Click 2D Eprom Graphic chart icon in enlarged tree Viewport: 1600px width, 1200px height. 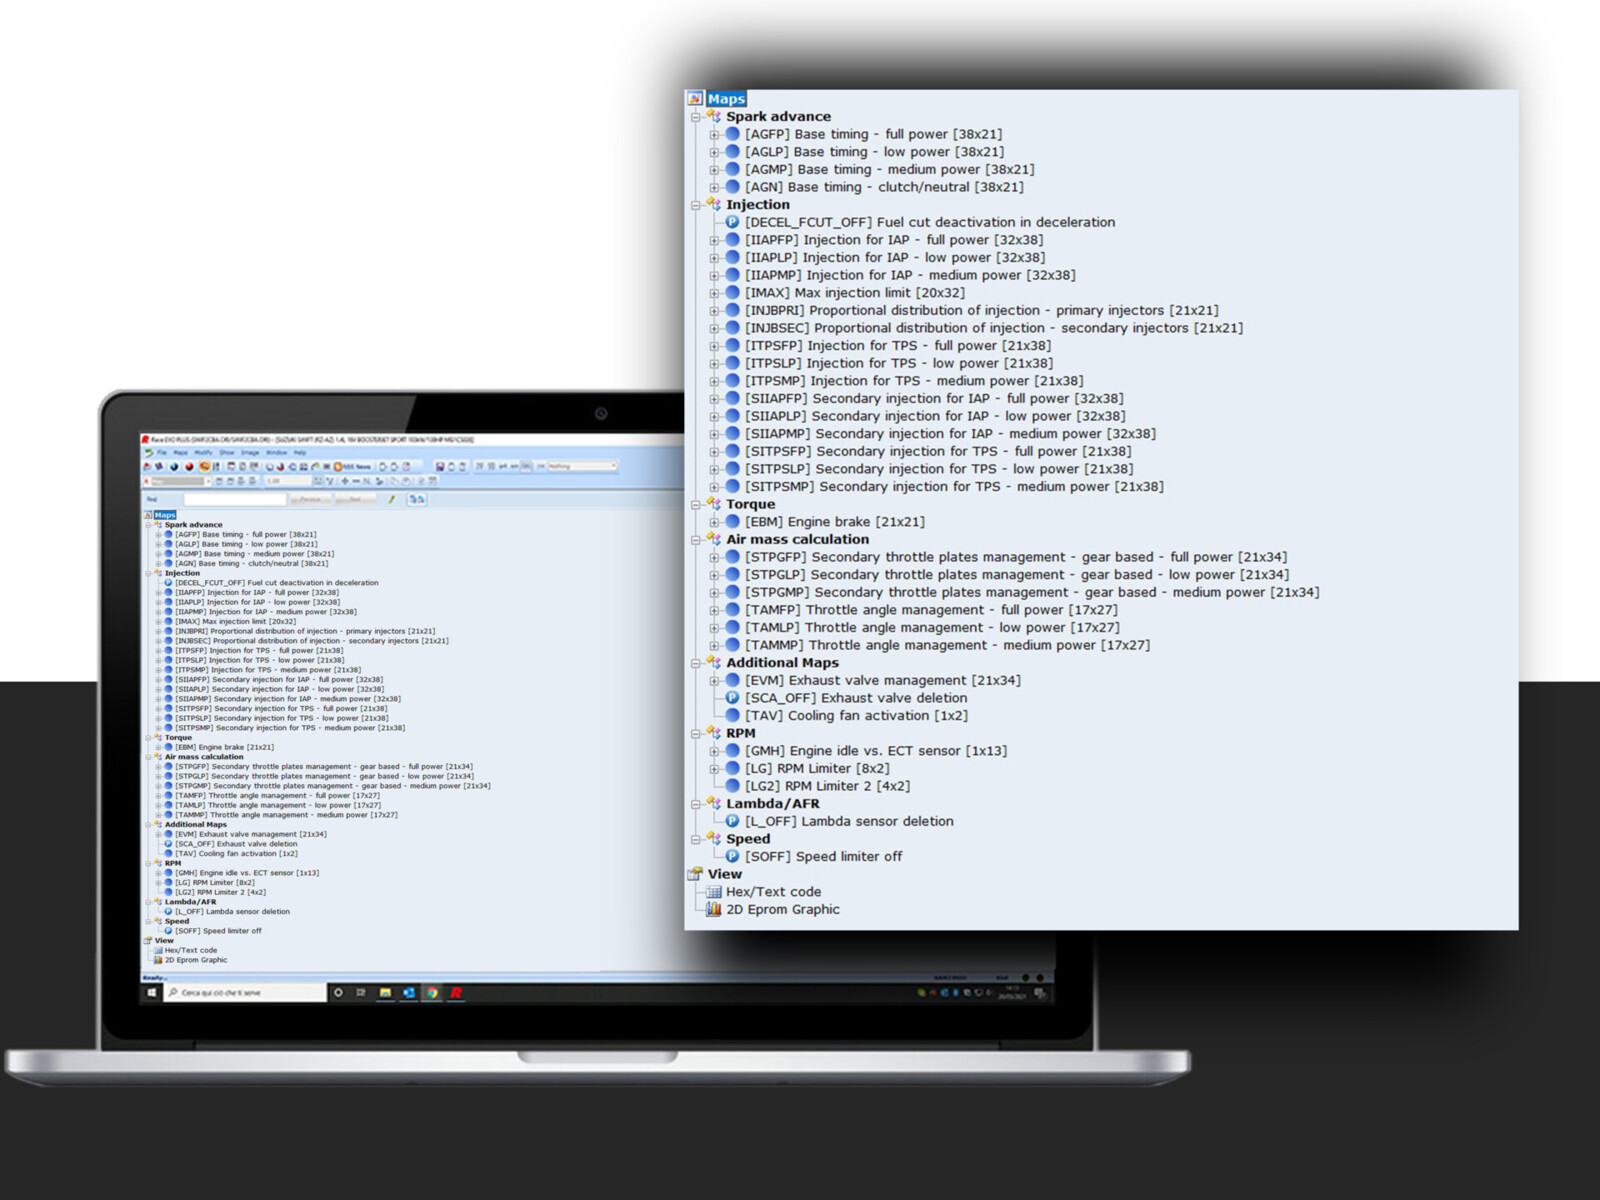point(714,910)
